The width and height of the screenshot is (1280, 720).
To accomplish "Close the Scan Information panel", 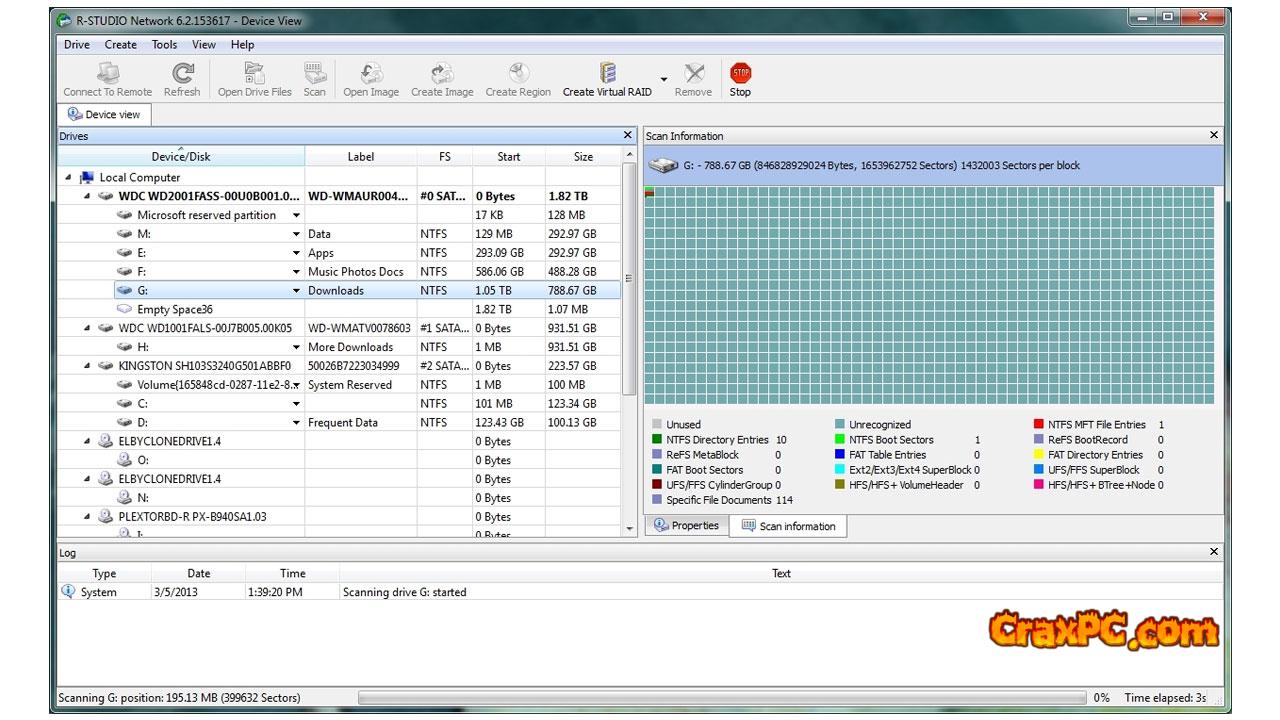I will (1214, 135).
